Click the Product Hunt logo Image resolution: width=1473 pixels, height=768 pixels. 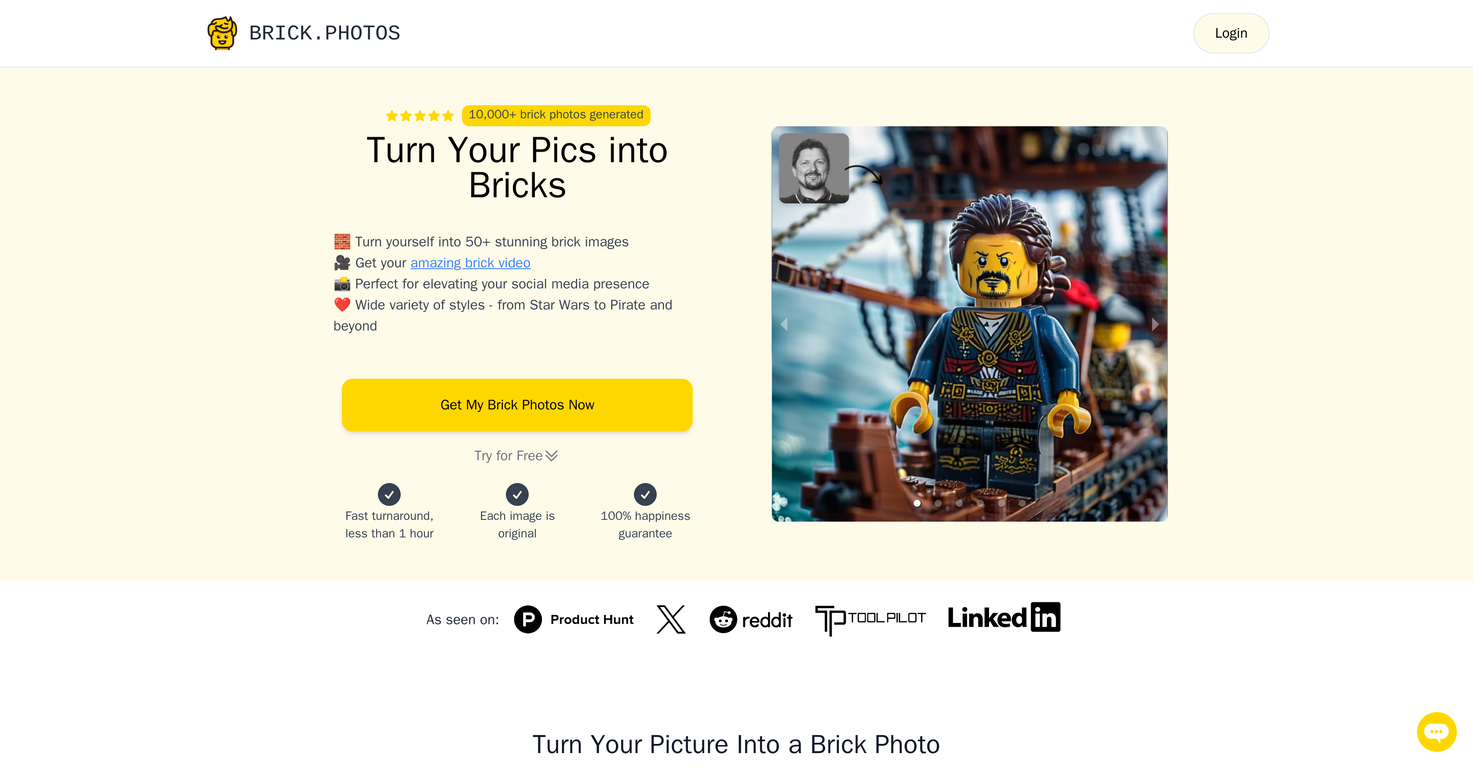pyautogui.click(x=574, y=620)
